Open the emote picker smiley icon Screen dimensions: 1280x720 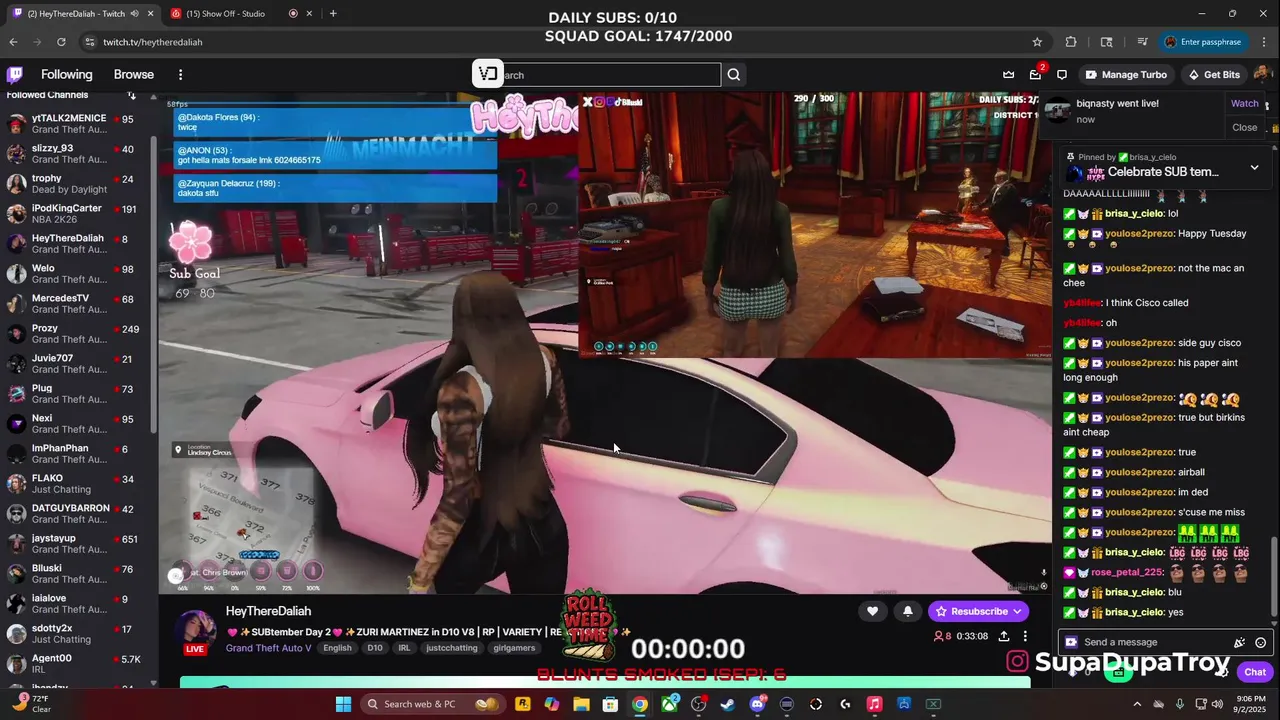(1261, 643)
